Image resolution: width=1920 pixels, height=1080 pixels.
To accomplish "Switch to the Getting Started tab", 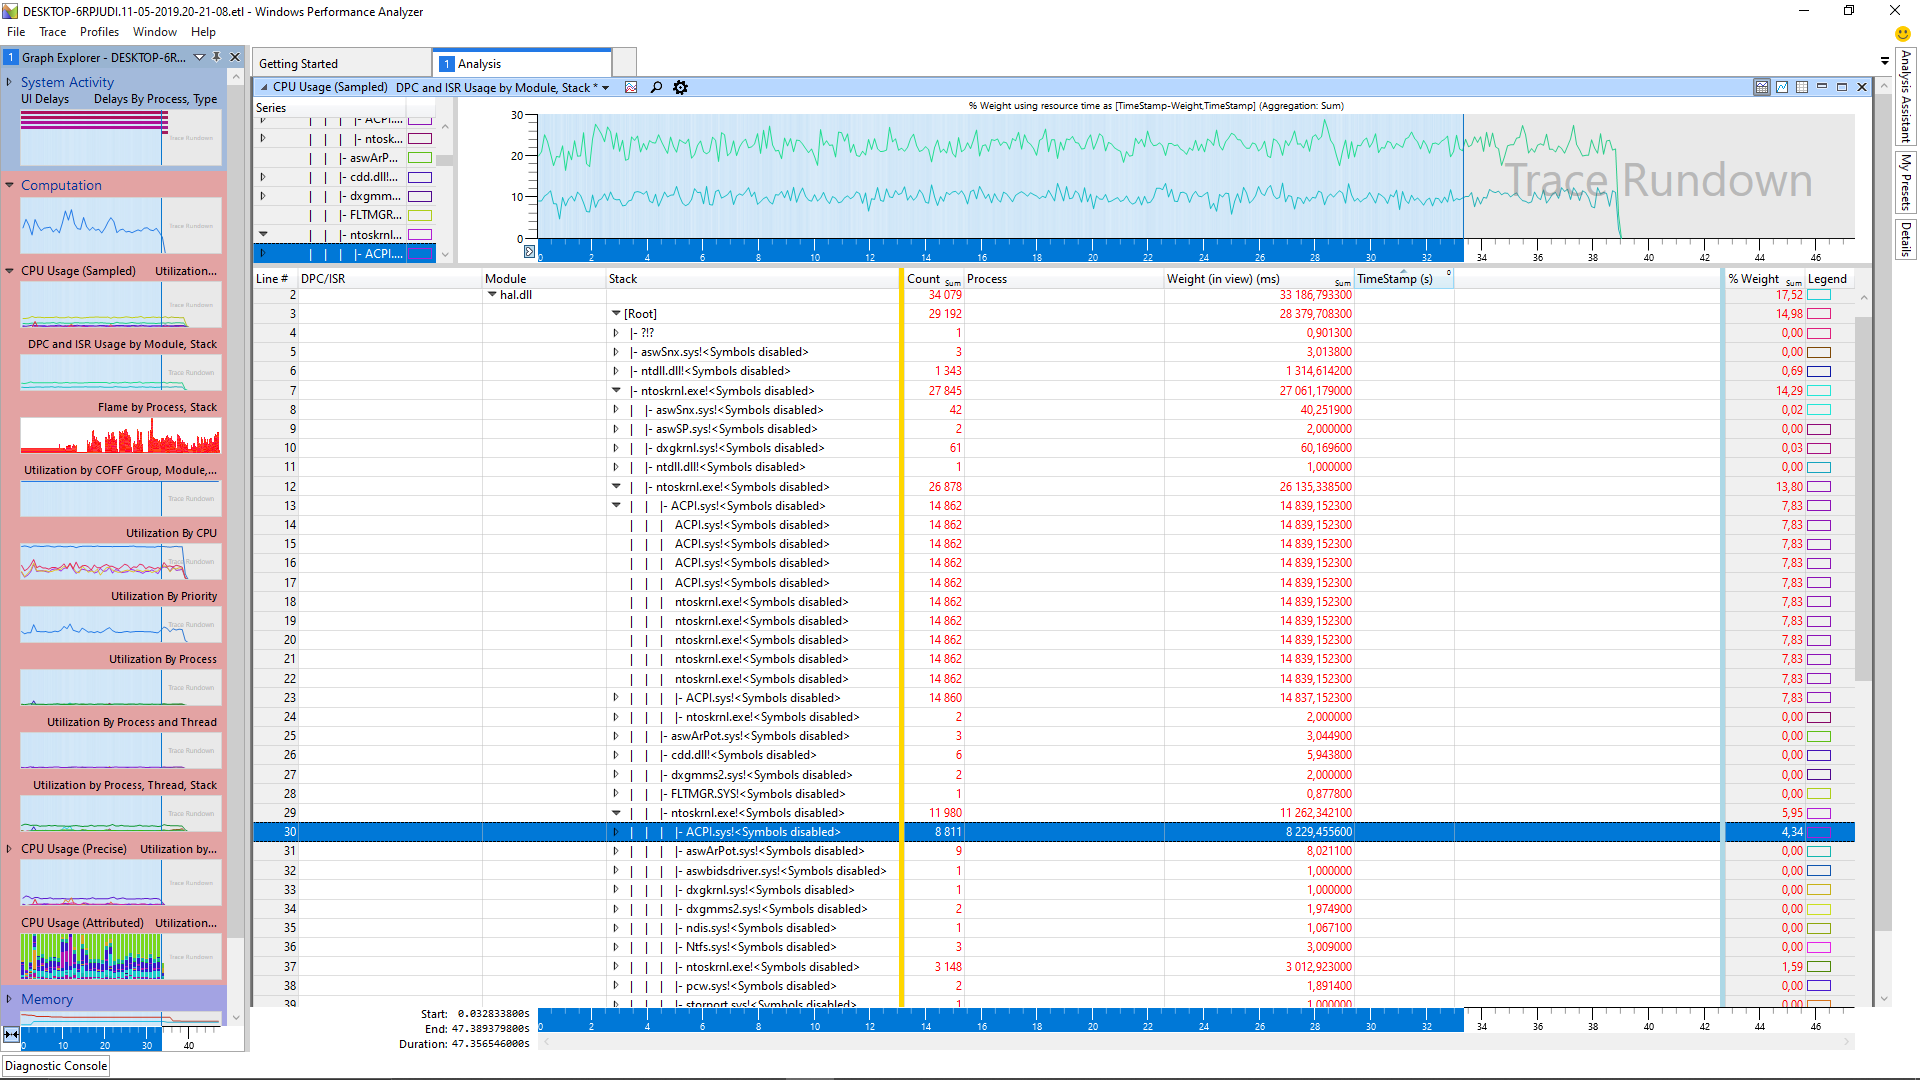I will click(299, 64).
